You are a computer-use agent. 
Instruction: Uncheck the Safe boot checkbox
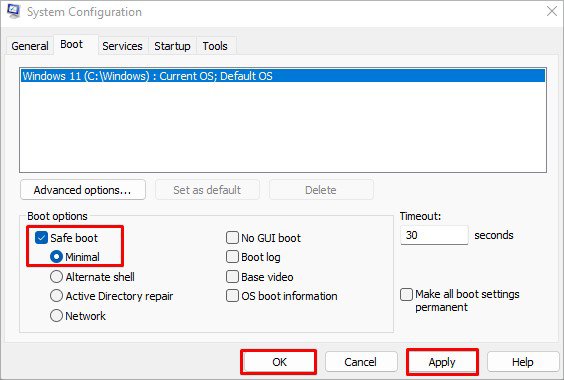pyautogui.click(x=41, y=238)
